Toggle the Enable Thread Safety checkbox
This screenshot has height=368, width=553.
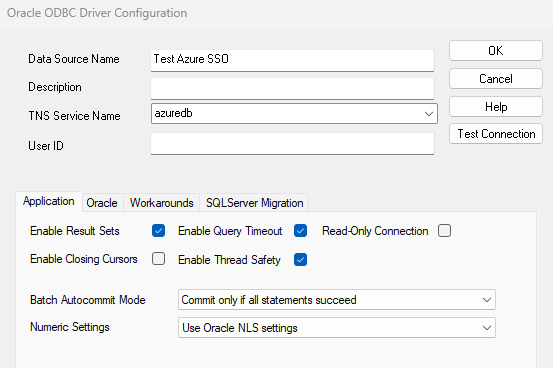(300, 260)
